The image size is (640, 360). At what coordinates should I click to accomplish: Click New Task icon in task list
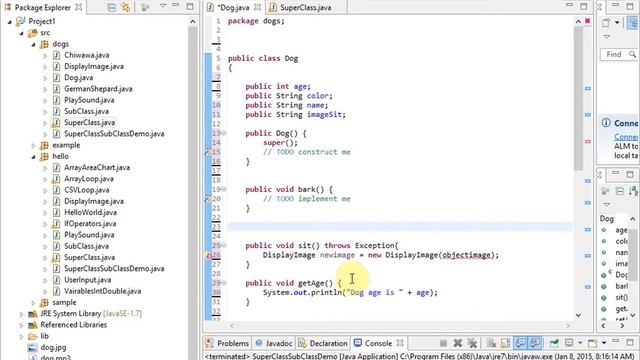pyautogui.click(x=607, y=23)
